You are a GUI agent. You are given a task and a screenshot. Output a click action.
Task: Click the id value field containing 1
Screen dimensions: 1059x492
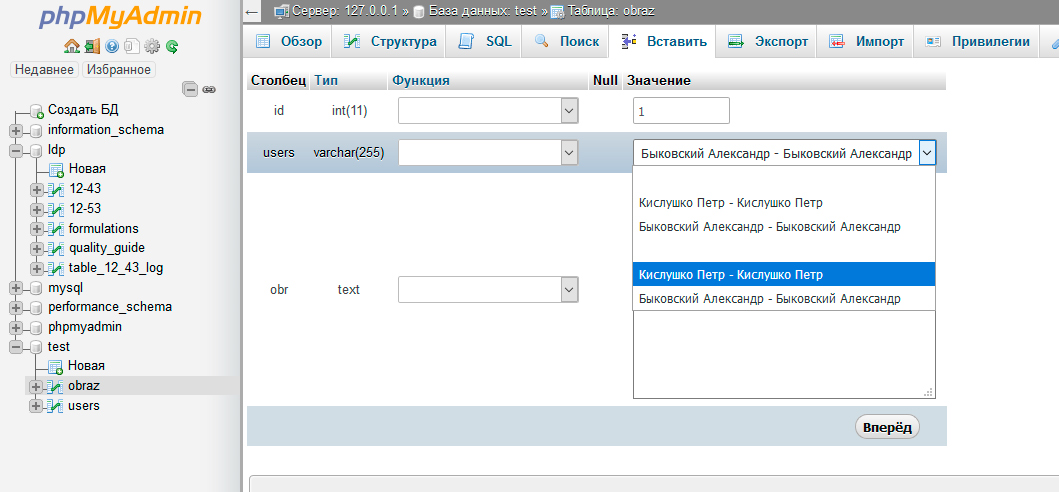tap(681, 111)
